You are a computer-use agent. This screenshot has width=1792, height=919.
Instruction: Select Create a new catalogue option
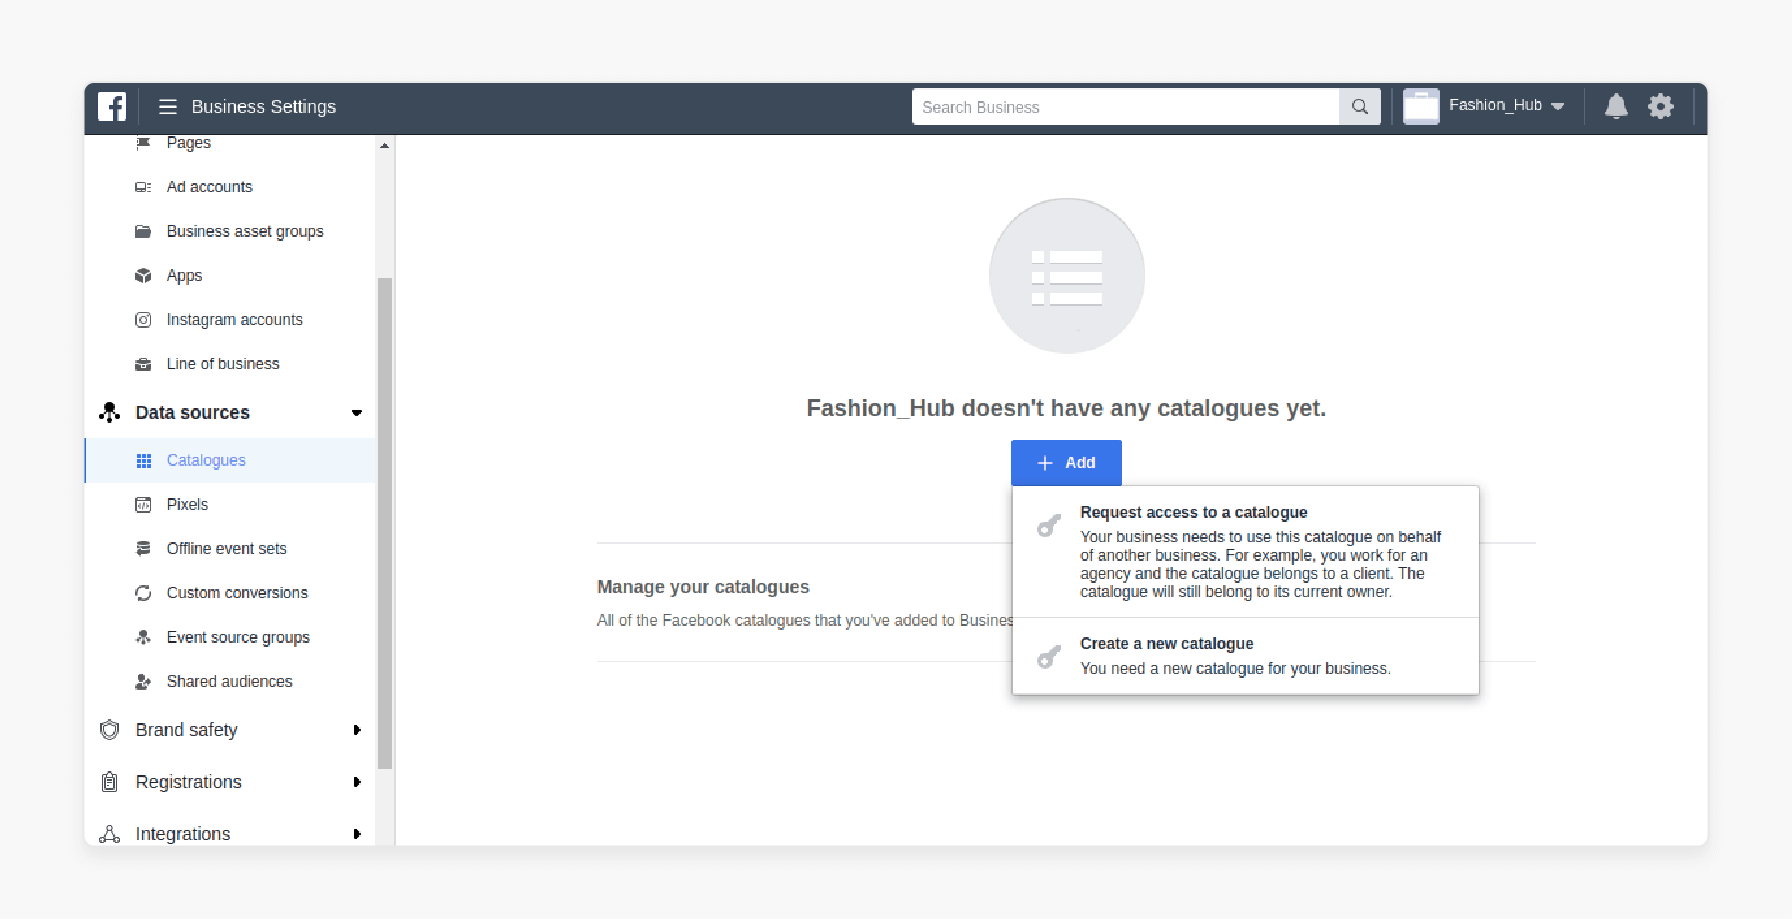coord(1246,656)
